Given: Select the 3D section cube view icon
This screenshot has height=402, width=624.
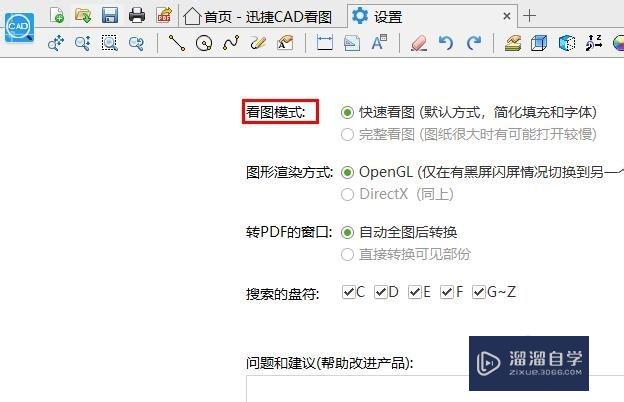Looking at the screenshot, I should point(567,43).
